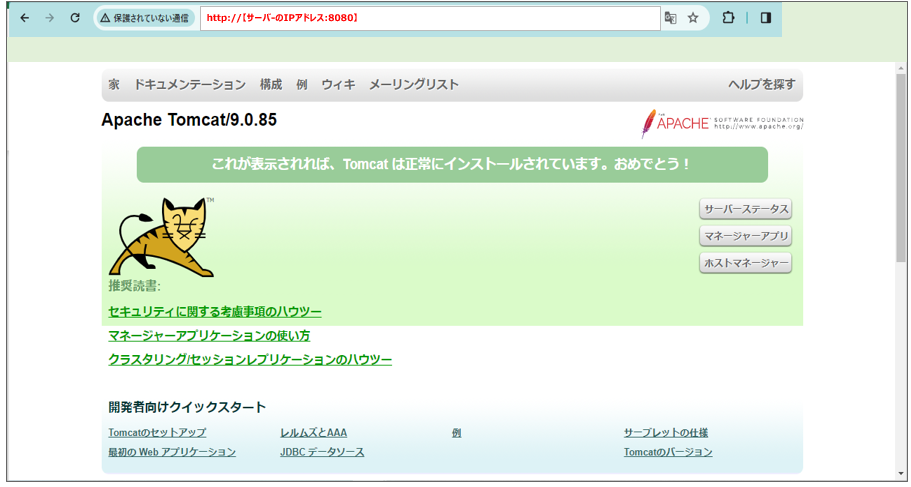Click the 推奨読書 label
This screenshot has height=487, width=911.
click(135, 286)
